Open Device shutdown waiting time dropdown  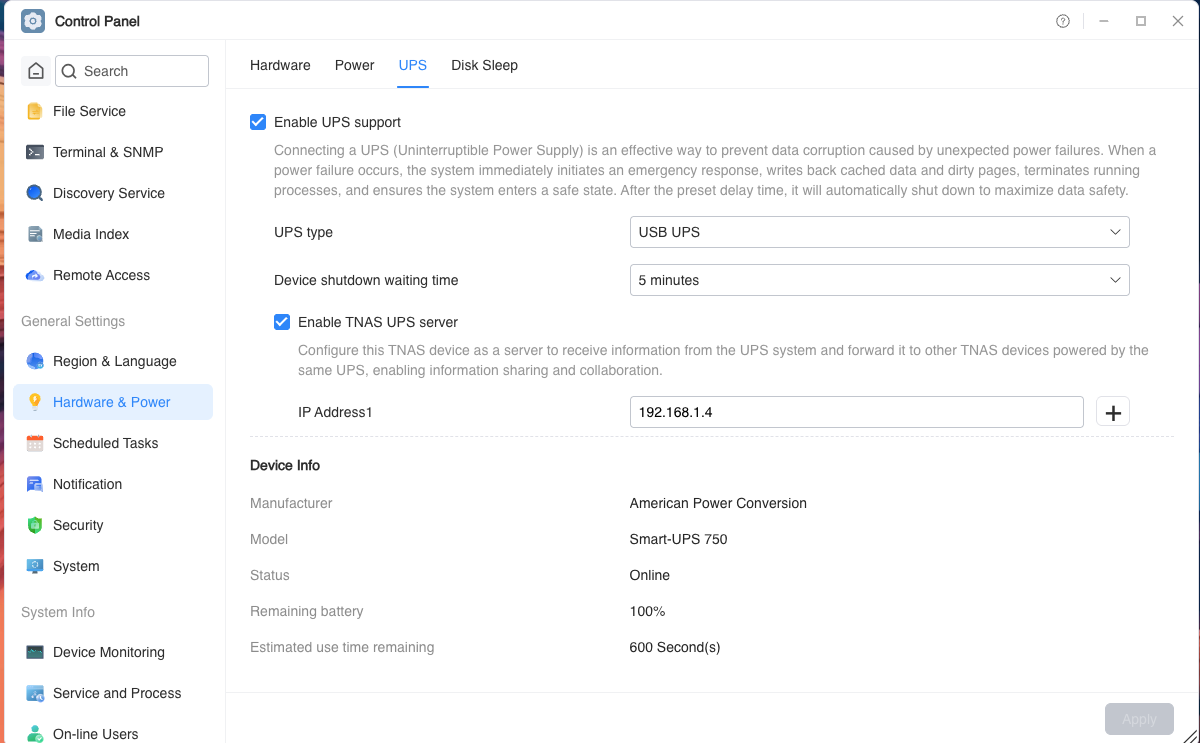(x=879, y=280)
